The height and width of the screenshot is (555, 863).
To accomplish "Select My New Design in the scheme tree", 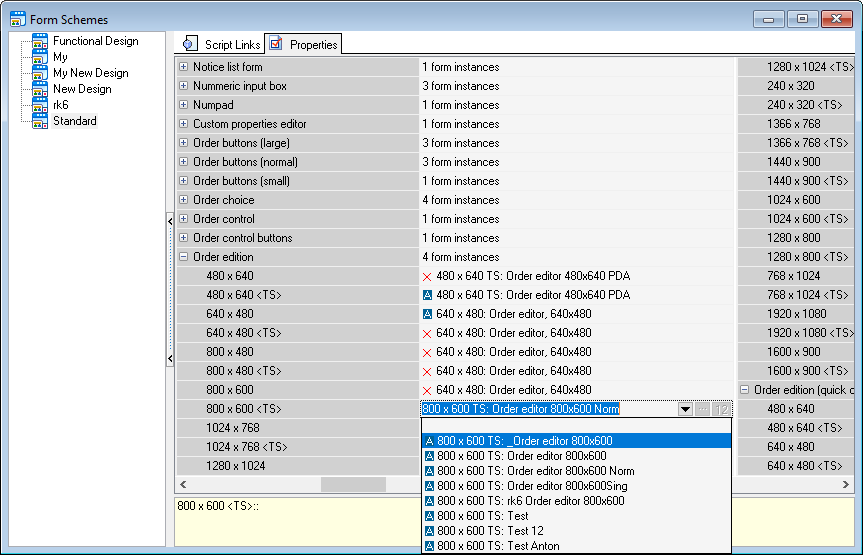I will click(91, 73).
